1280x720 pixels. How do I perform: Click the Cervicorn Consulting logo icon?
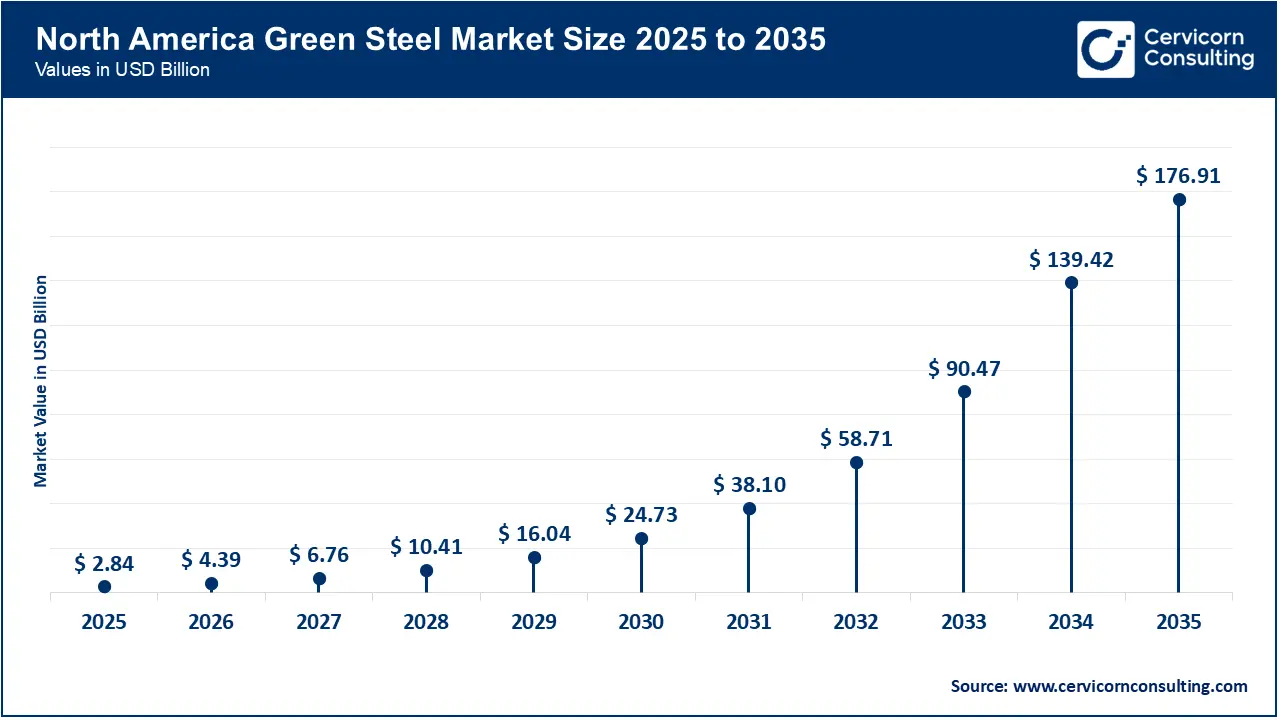1106,49
